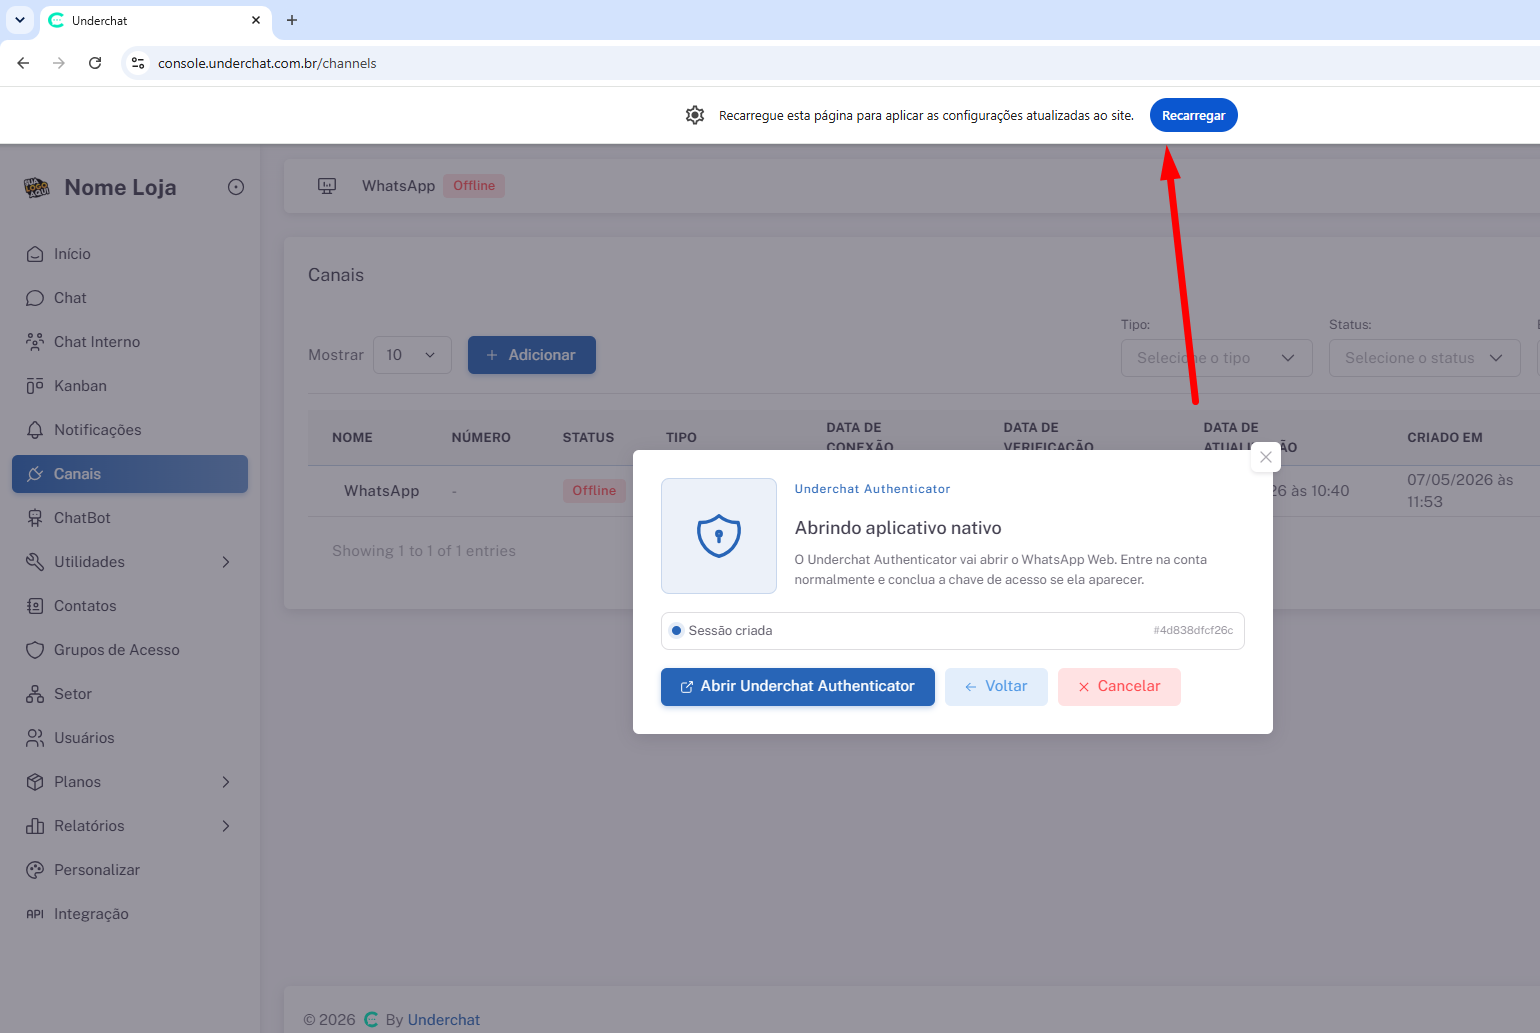
Task: Click the browser reload icon
Action: click(x=95, y=63)
